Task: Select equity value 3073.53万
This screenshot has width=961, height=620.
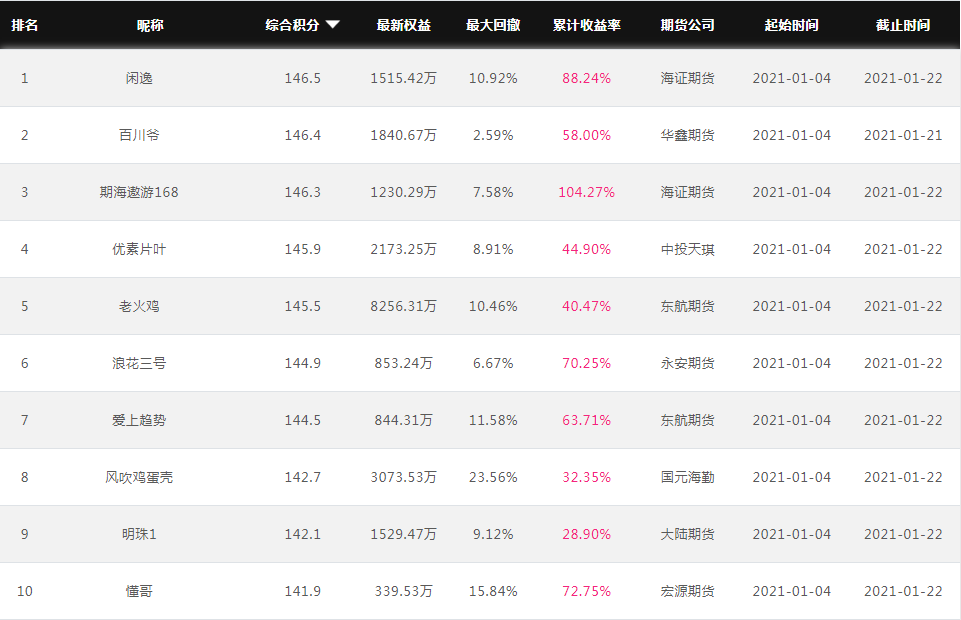Action: pos(403,477)
